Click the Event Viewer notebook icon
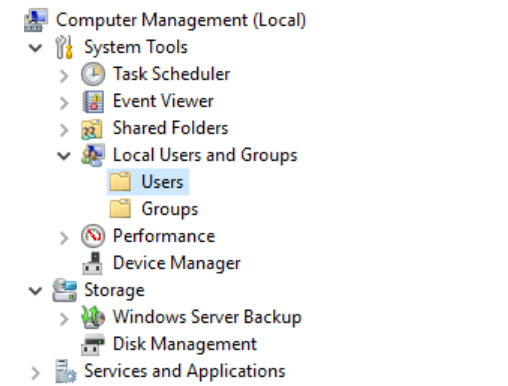 (93, 101)
